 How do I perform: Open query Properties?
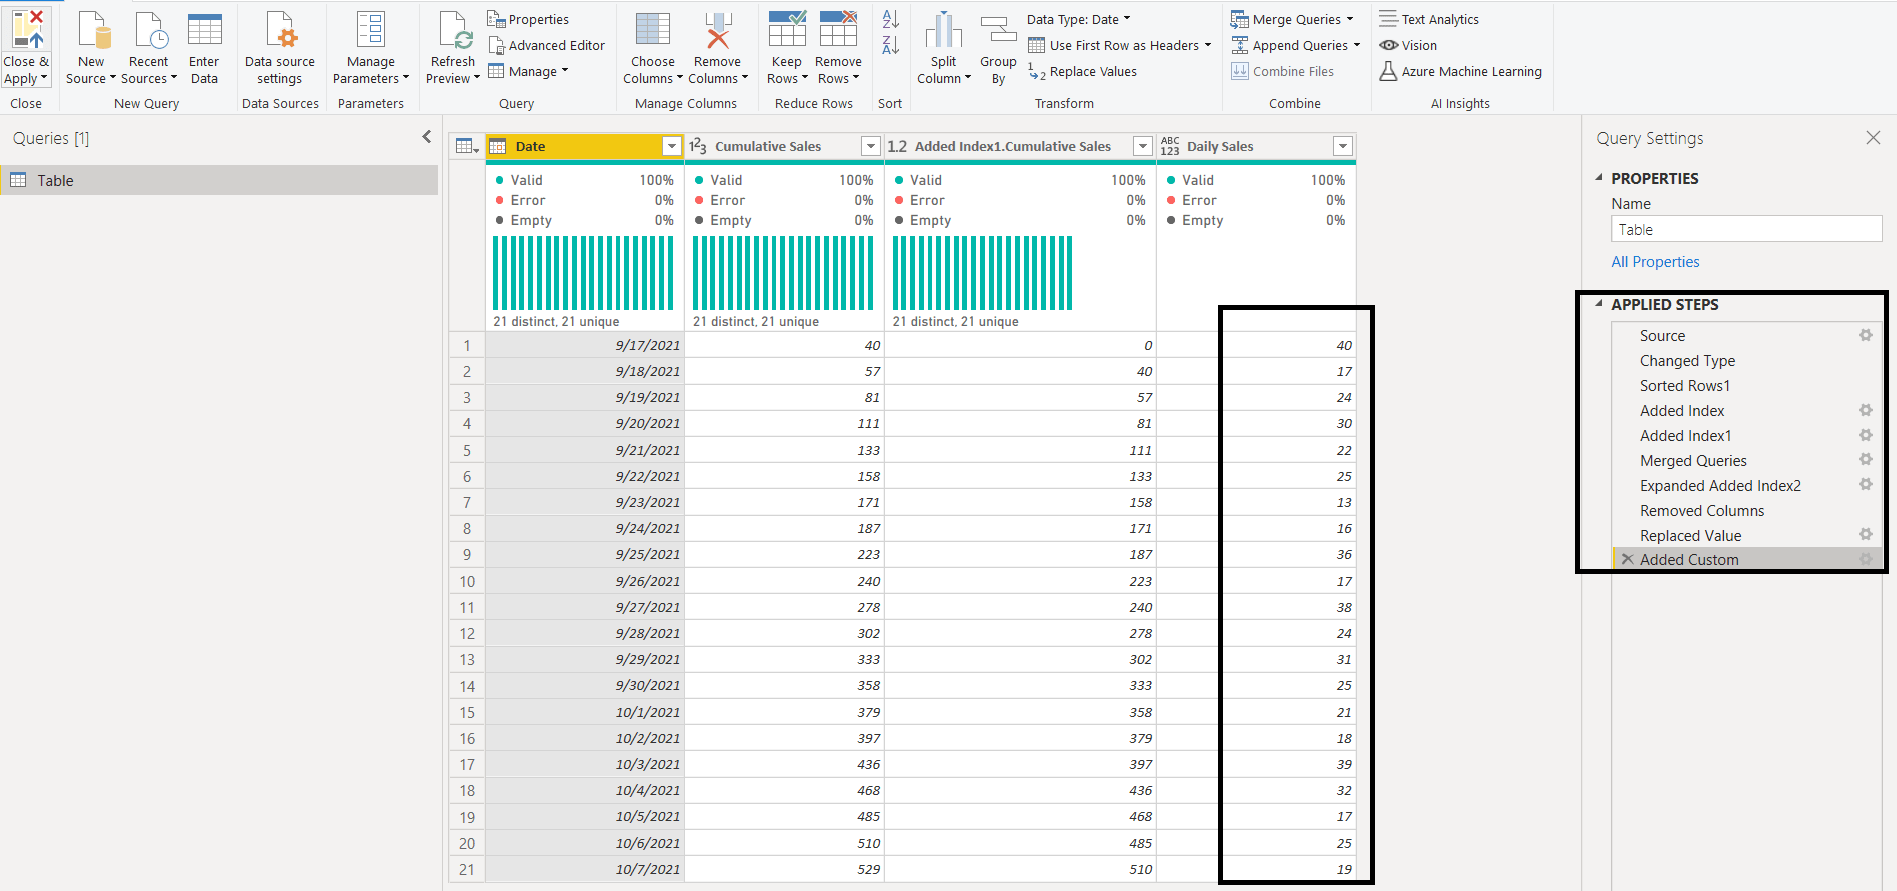tap(528, 19)
